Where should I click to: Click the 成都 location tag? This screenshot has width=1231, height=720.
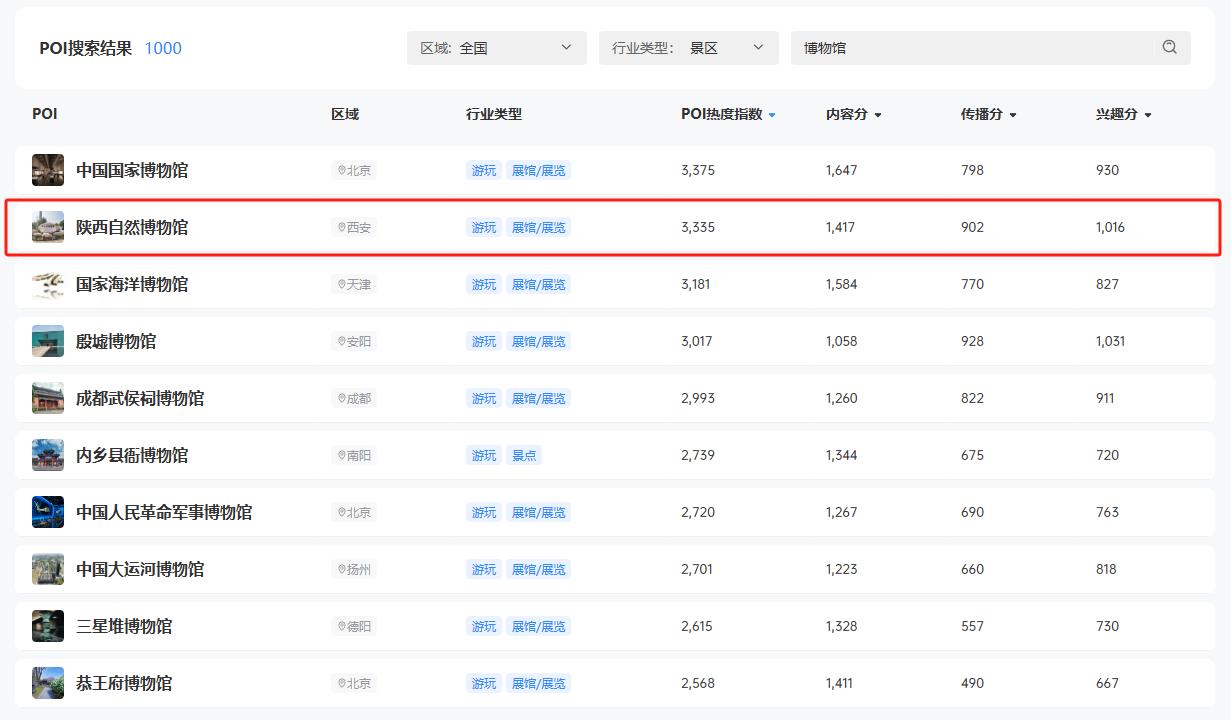pyautogui.click(x=354, y=398)
